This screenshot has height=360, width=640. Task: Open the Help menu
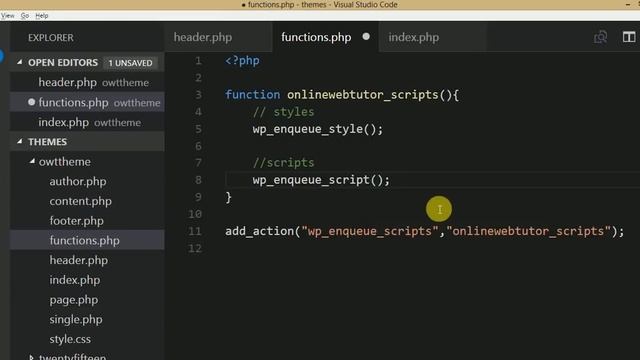pyautogui.click(x=42, y=16)
